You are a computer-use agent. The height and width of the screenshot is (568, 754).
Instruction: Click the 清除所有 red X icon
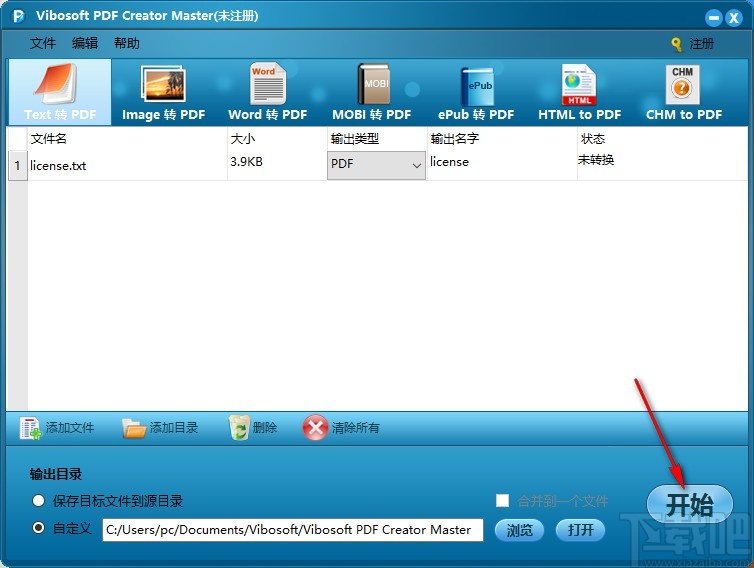[315, 428]
